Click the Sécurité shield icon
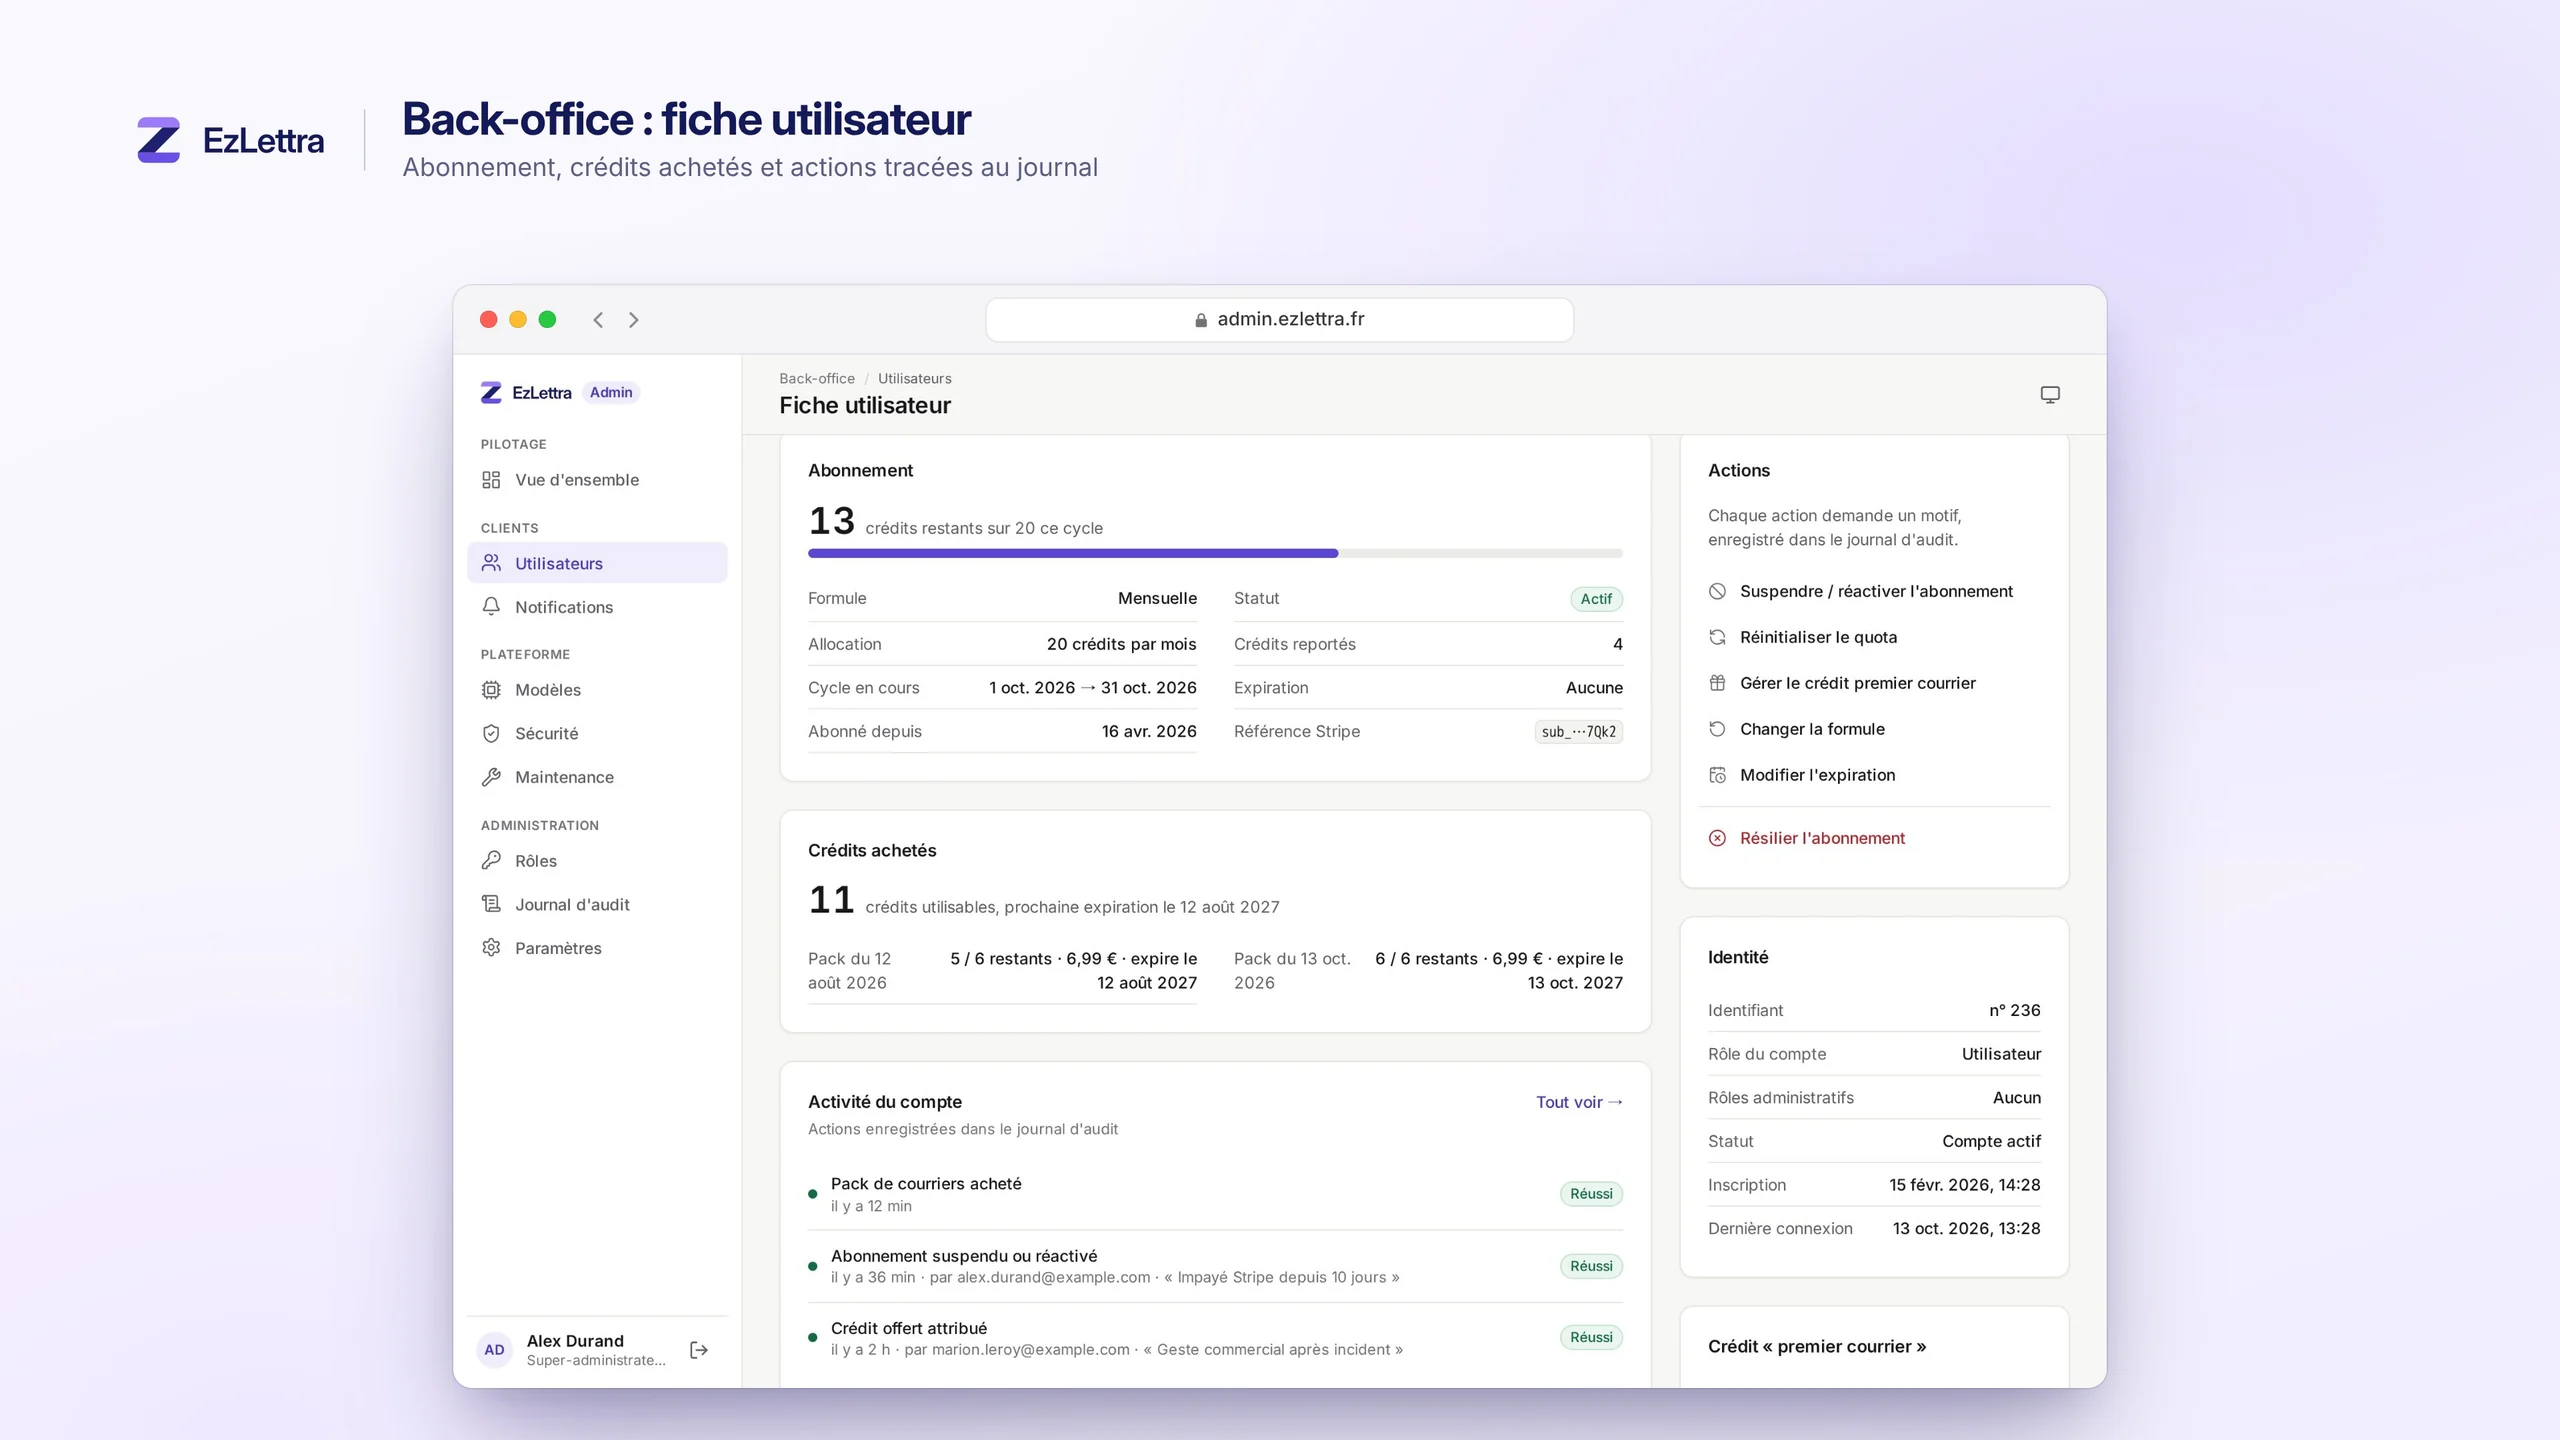Screen dimensions: 2560x1440 [x=491, y=733]
